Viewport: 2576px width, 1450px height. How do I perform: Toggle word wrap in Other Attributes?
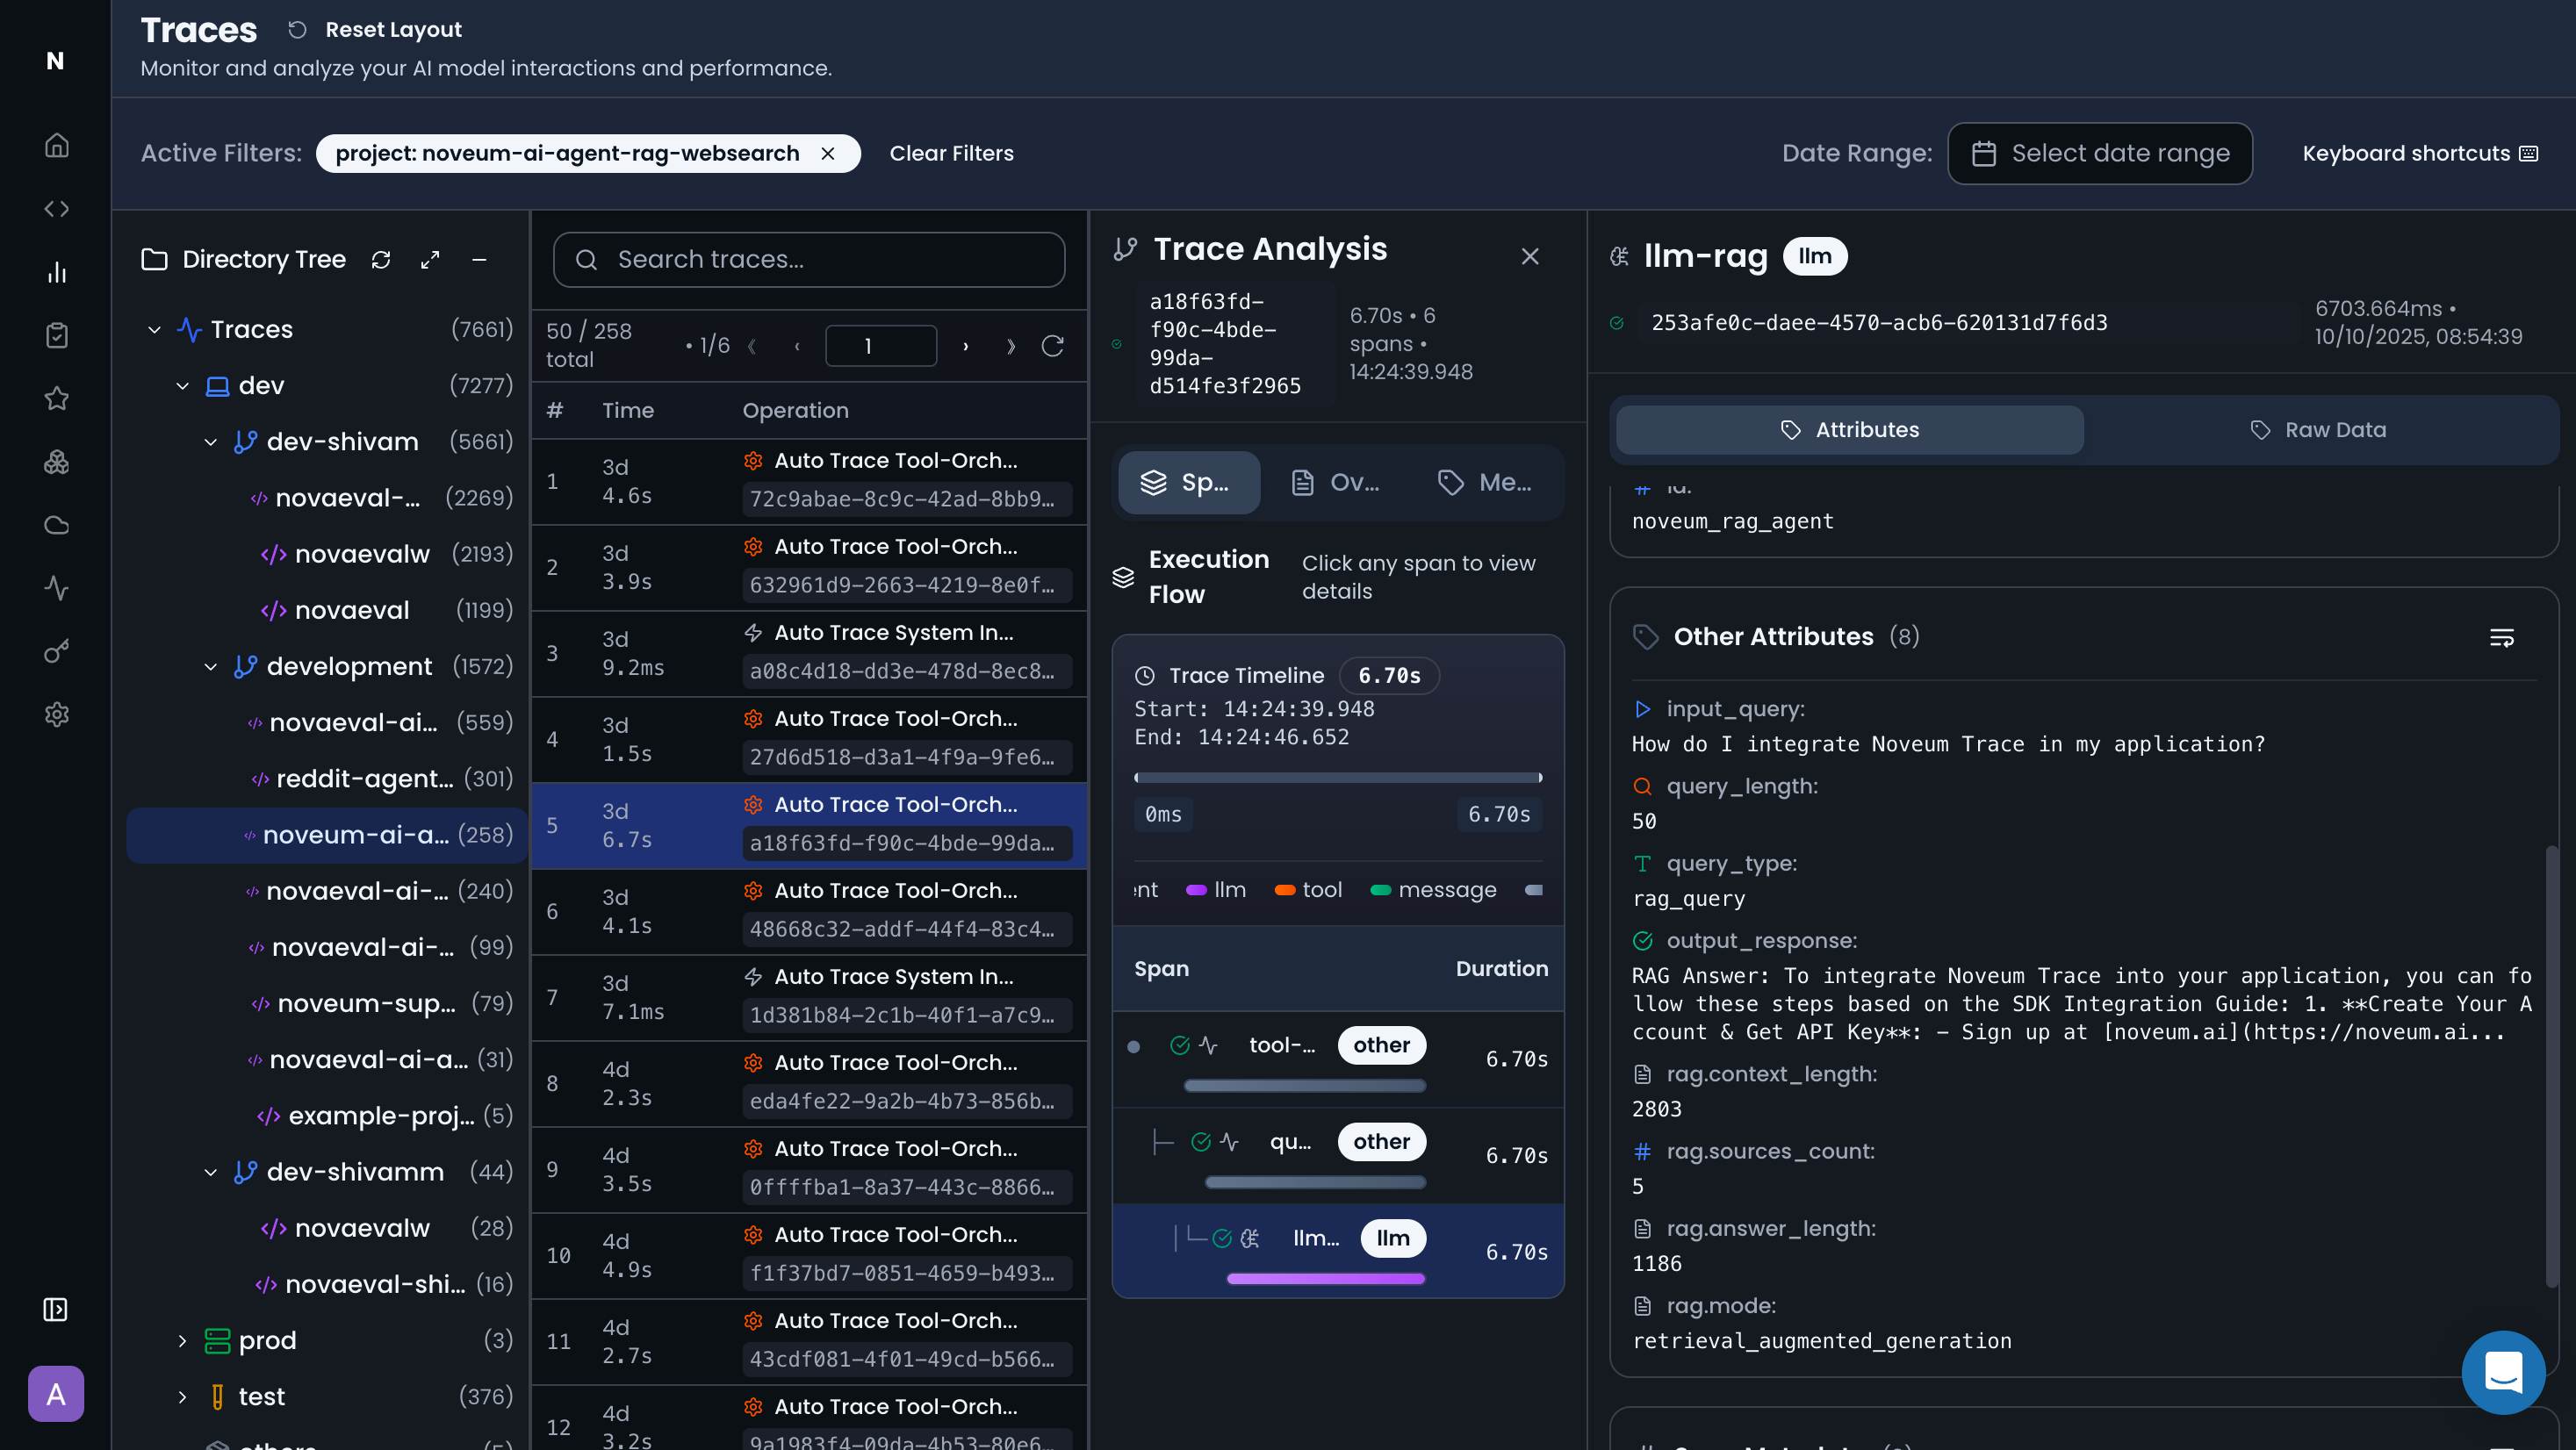(x=2501, y=637)
